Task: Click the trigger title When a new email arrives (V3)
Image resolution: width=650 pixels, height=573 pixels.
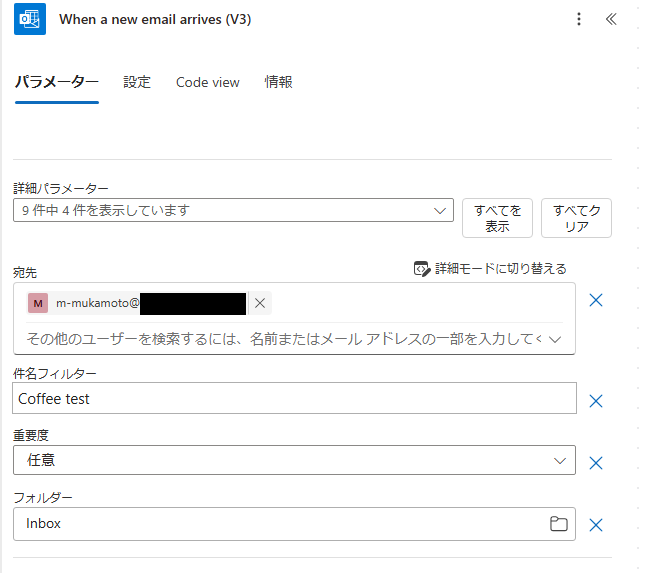Action: [x=155, y=19]
